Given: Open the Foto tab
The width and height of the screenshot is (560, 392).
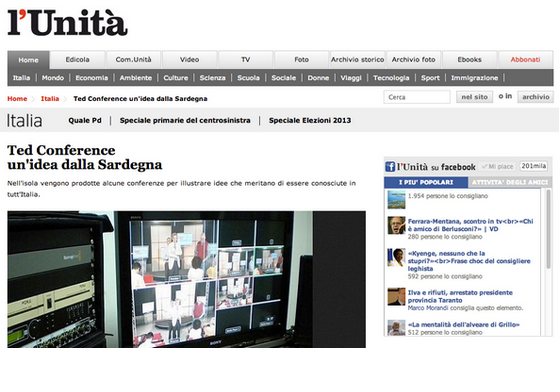Looking at the screenshot, I should coord(302,60).
